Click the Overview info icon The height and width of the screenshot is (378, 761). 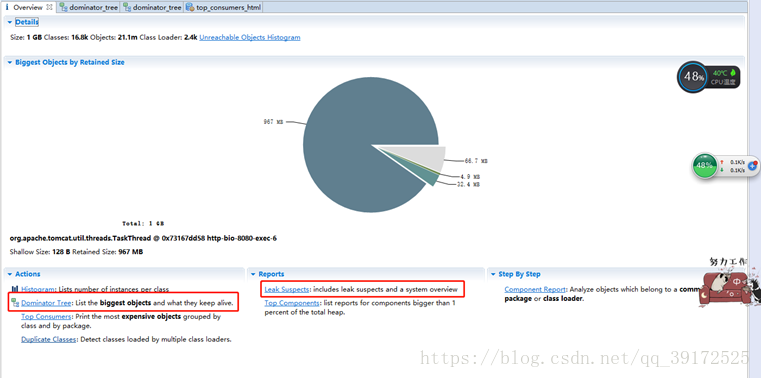[x=7, y=7]
